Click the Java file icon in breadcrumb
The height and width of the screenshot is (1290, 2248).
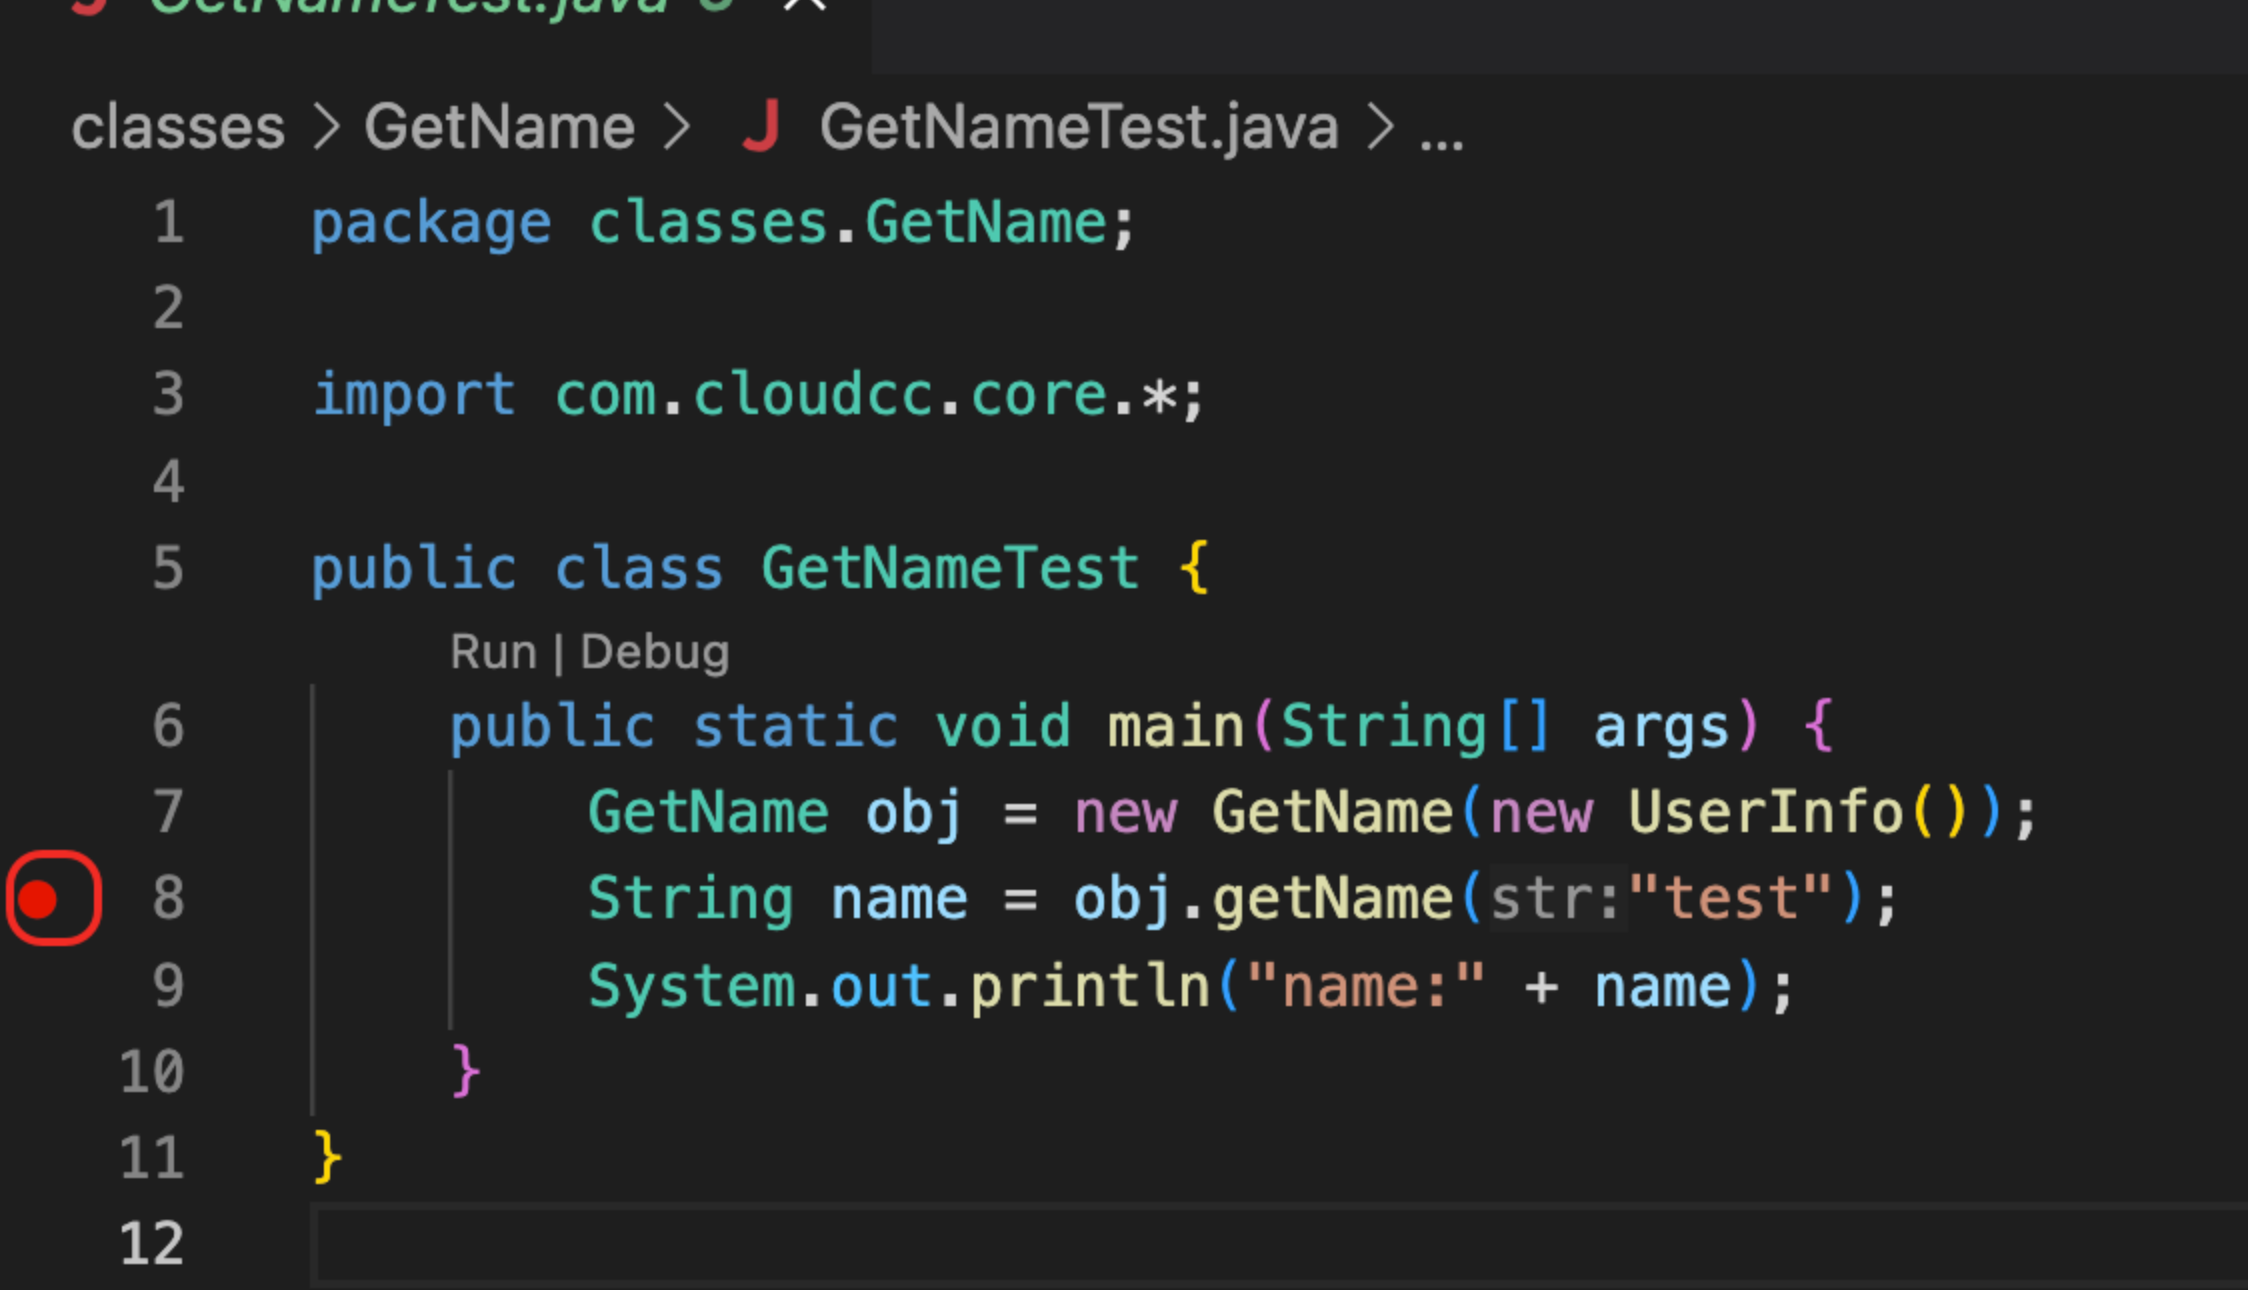click(761, 128)
